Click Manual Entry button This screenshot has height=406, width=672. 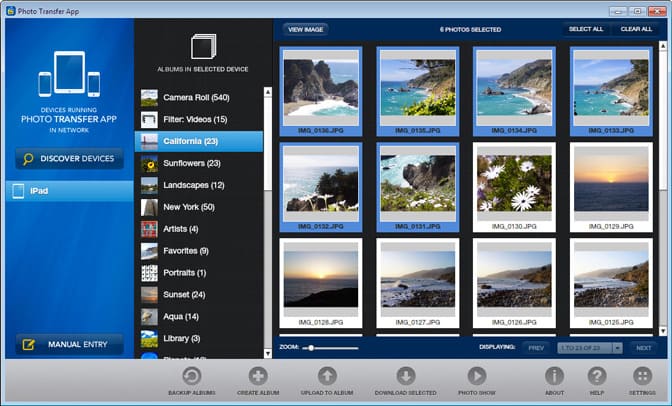69,344
